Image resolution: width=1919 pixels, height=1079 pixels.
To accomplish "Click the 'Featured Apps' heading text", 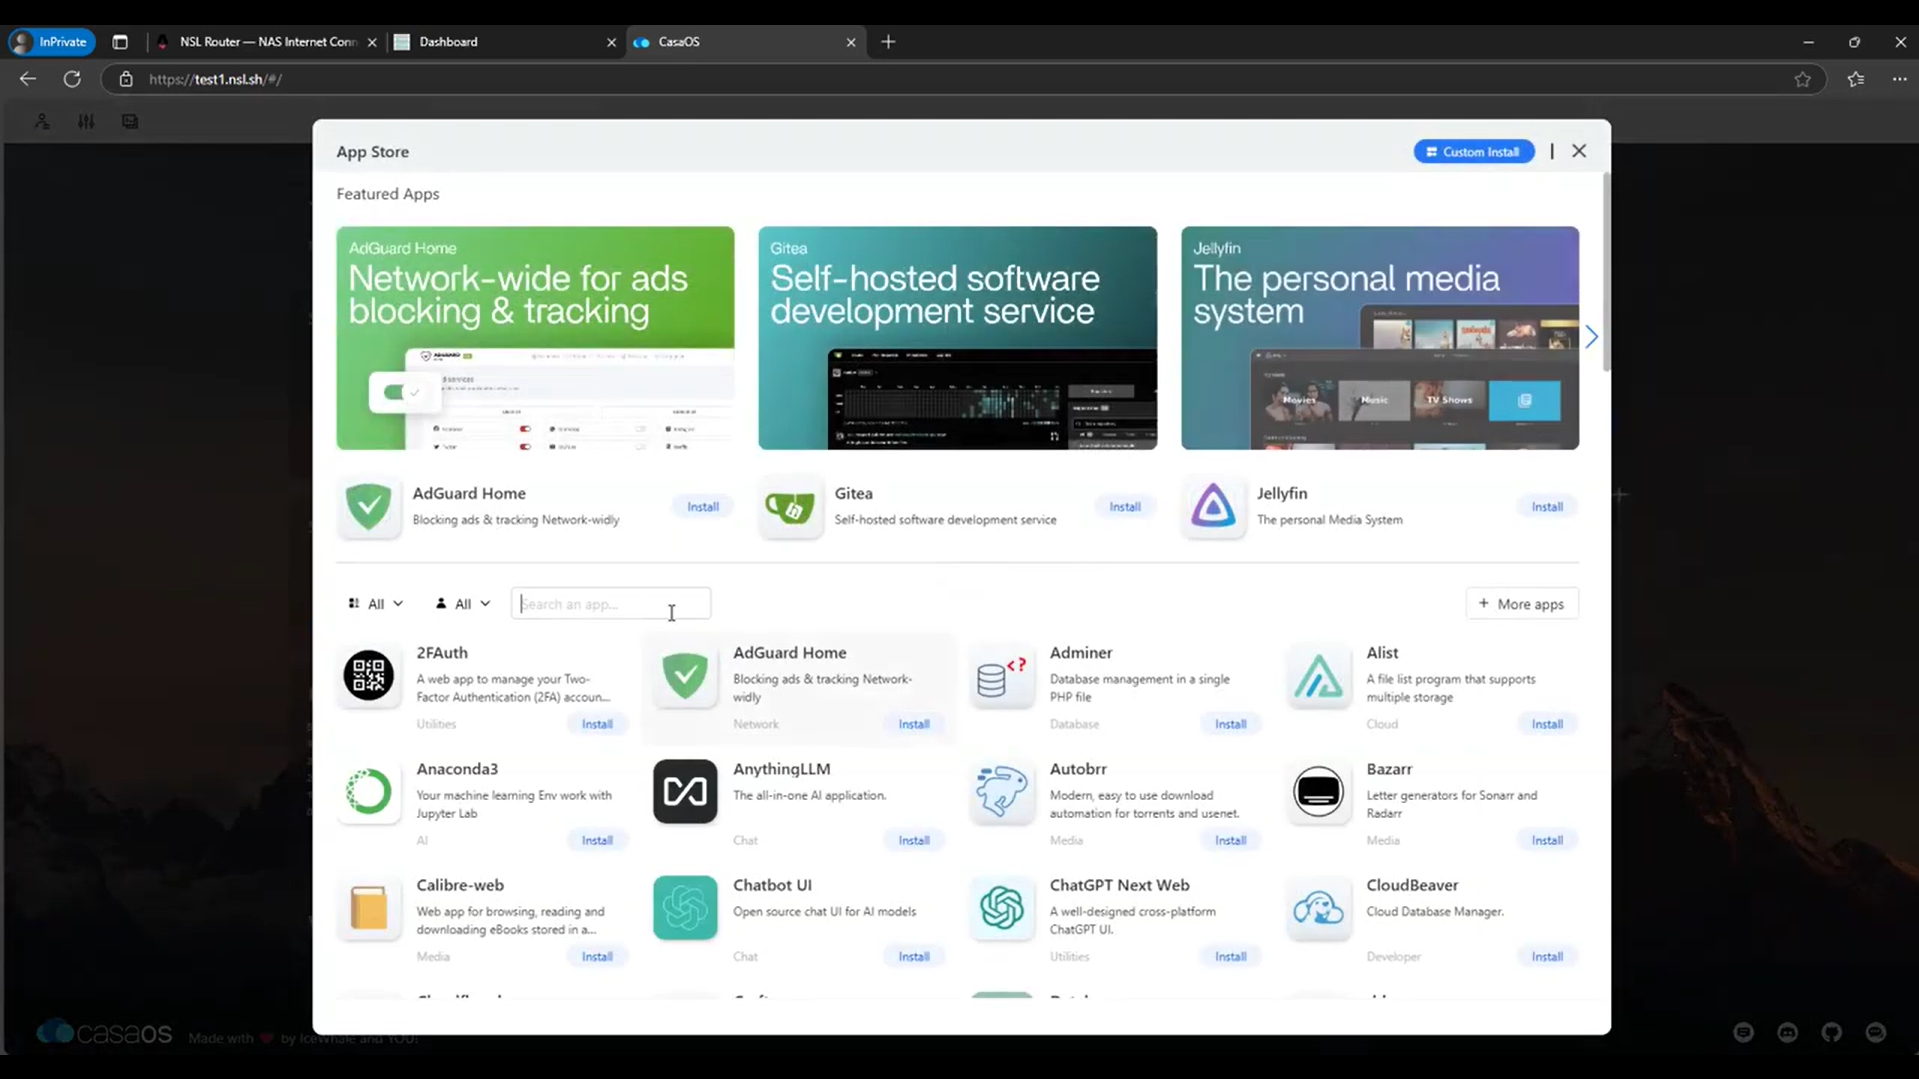I will point(387,194).
